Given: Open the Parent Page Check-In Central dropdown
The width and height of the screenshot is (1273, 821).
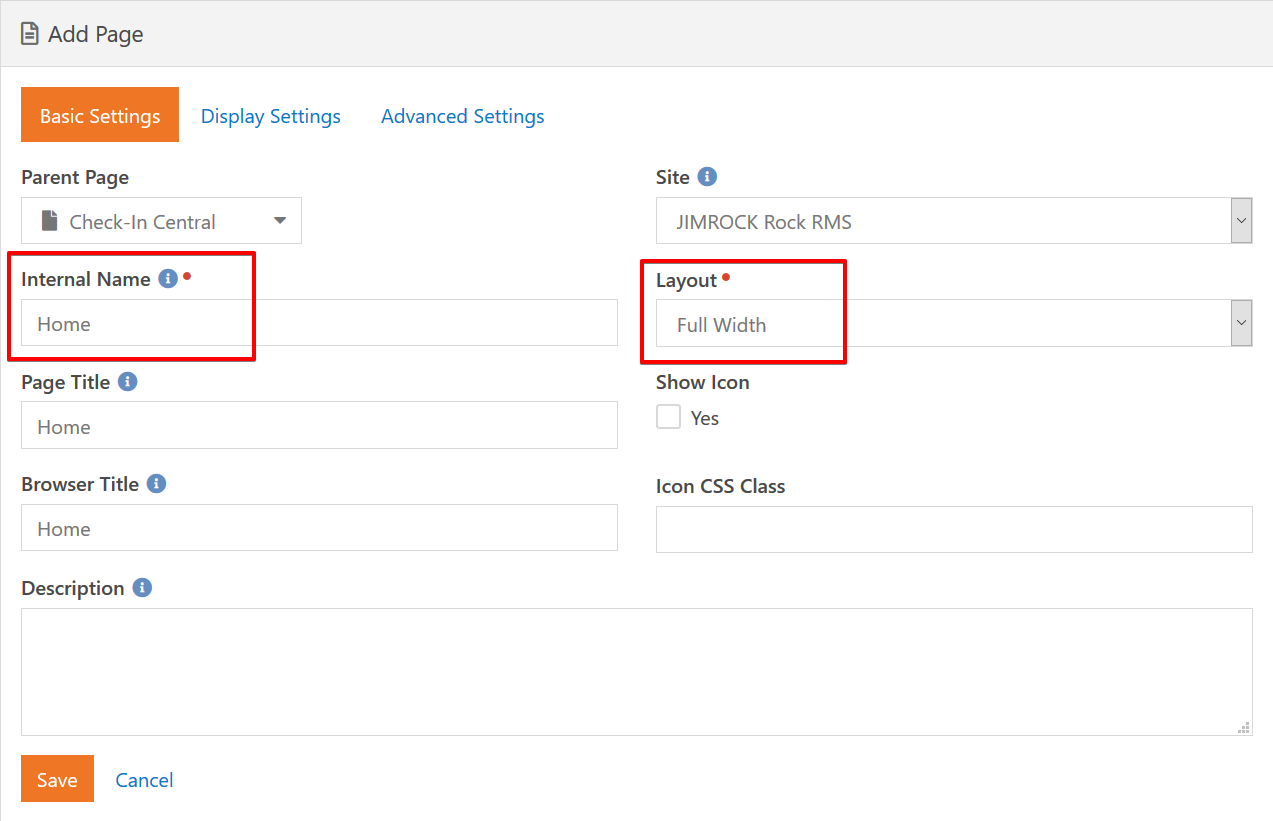Looking at the screenshot, I should tap(161, 221).
